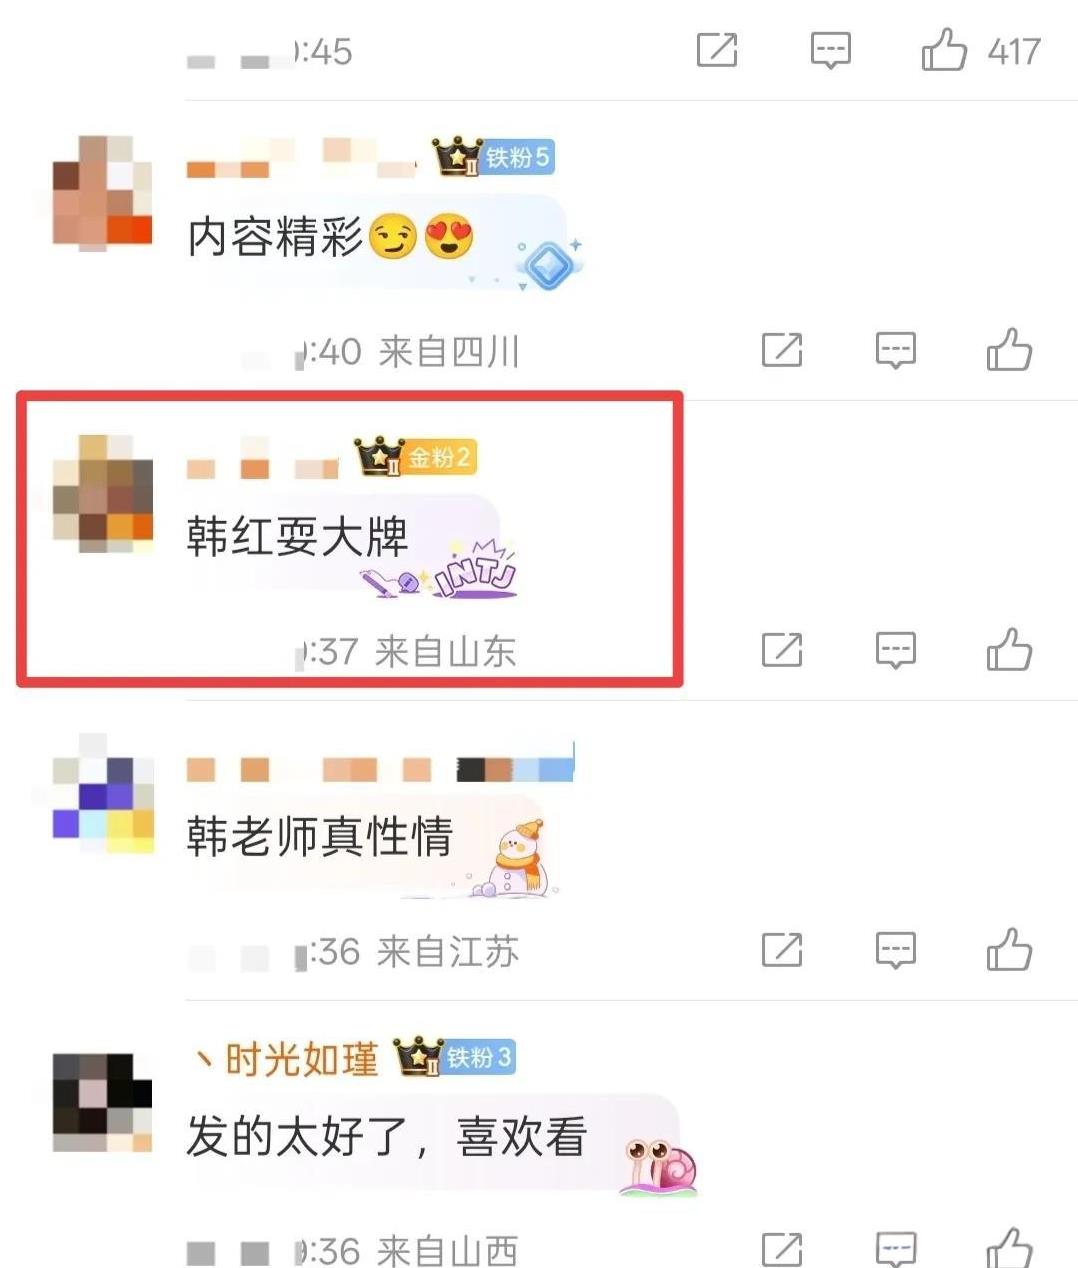The image size is (1078, 1268).
Task: Like the '内容精彩' comment
Action: coord(1009,350)
